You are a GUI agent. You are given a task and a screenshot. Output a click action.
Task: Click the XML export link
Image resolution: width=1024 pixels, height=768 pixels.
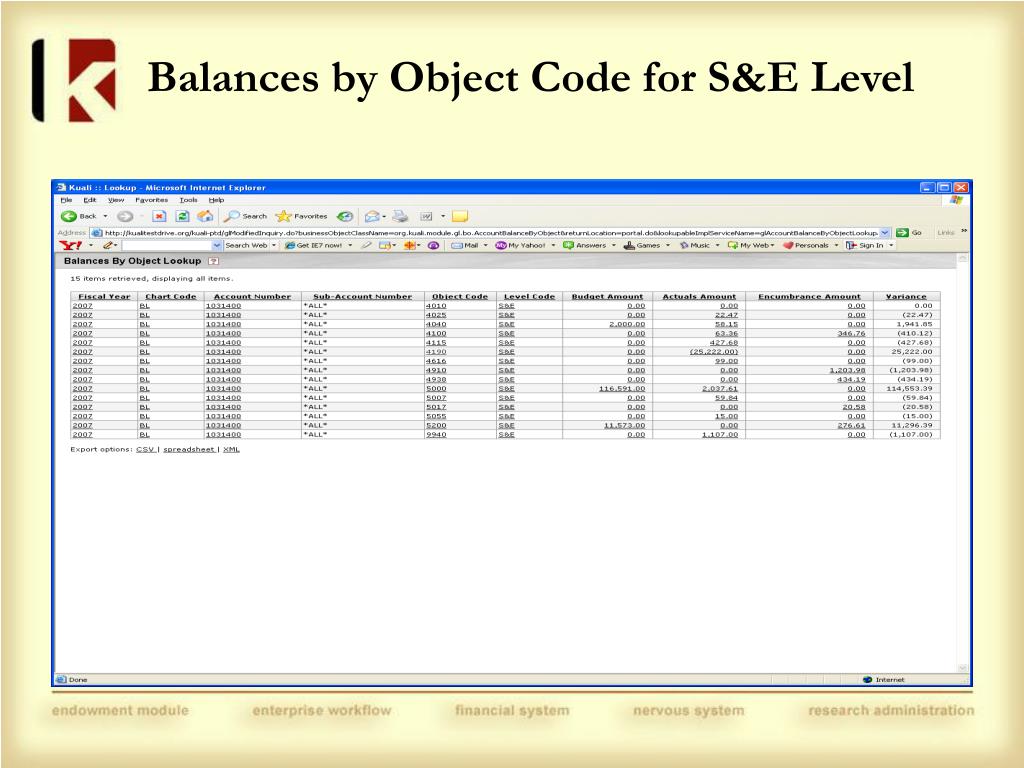point(231,449)
